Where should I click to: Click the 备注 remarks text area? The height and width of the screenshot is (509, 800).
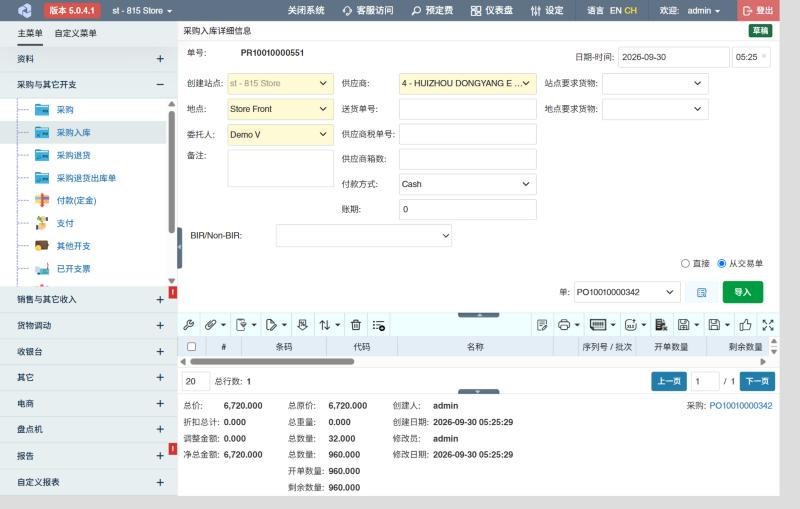(281, 168)
